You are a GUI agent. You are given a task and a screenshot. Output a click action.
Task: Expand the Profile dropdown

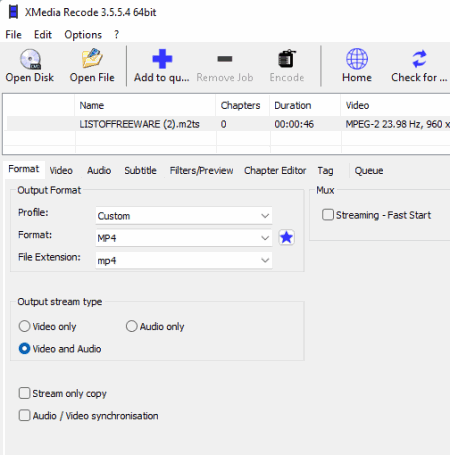click(x=184, y=216)
